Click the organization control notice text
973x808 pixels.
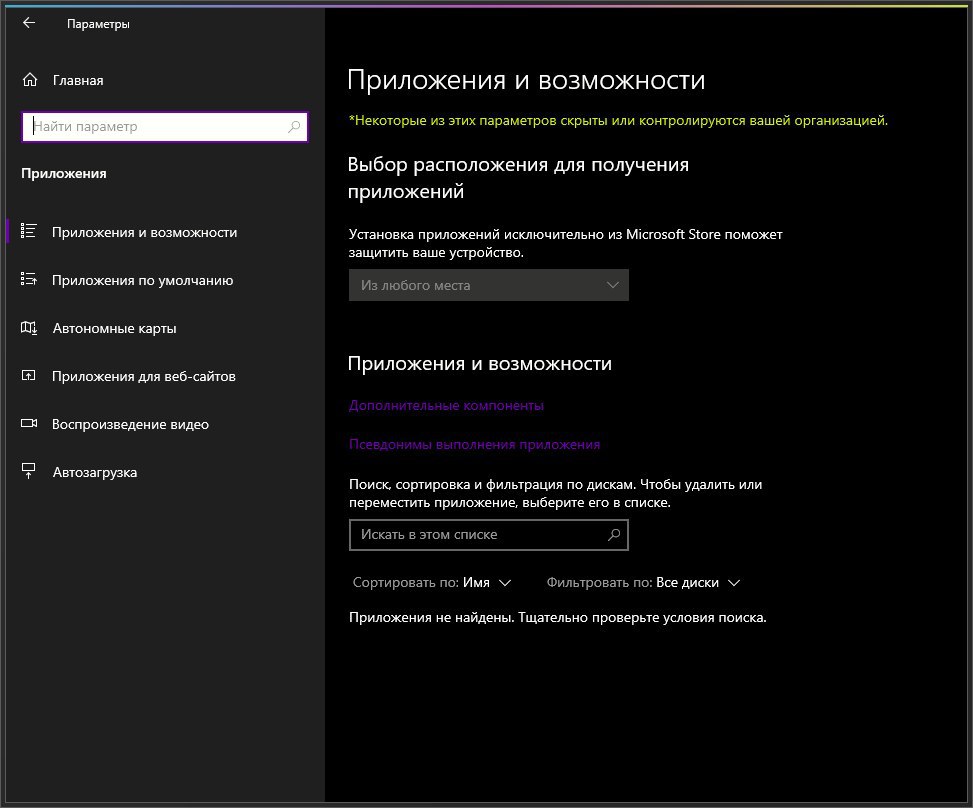coord(618,120)
